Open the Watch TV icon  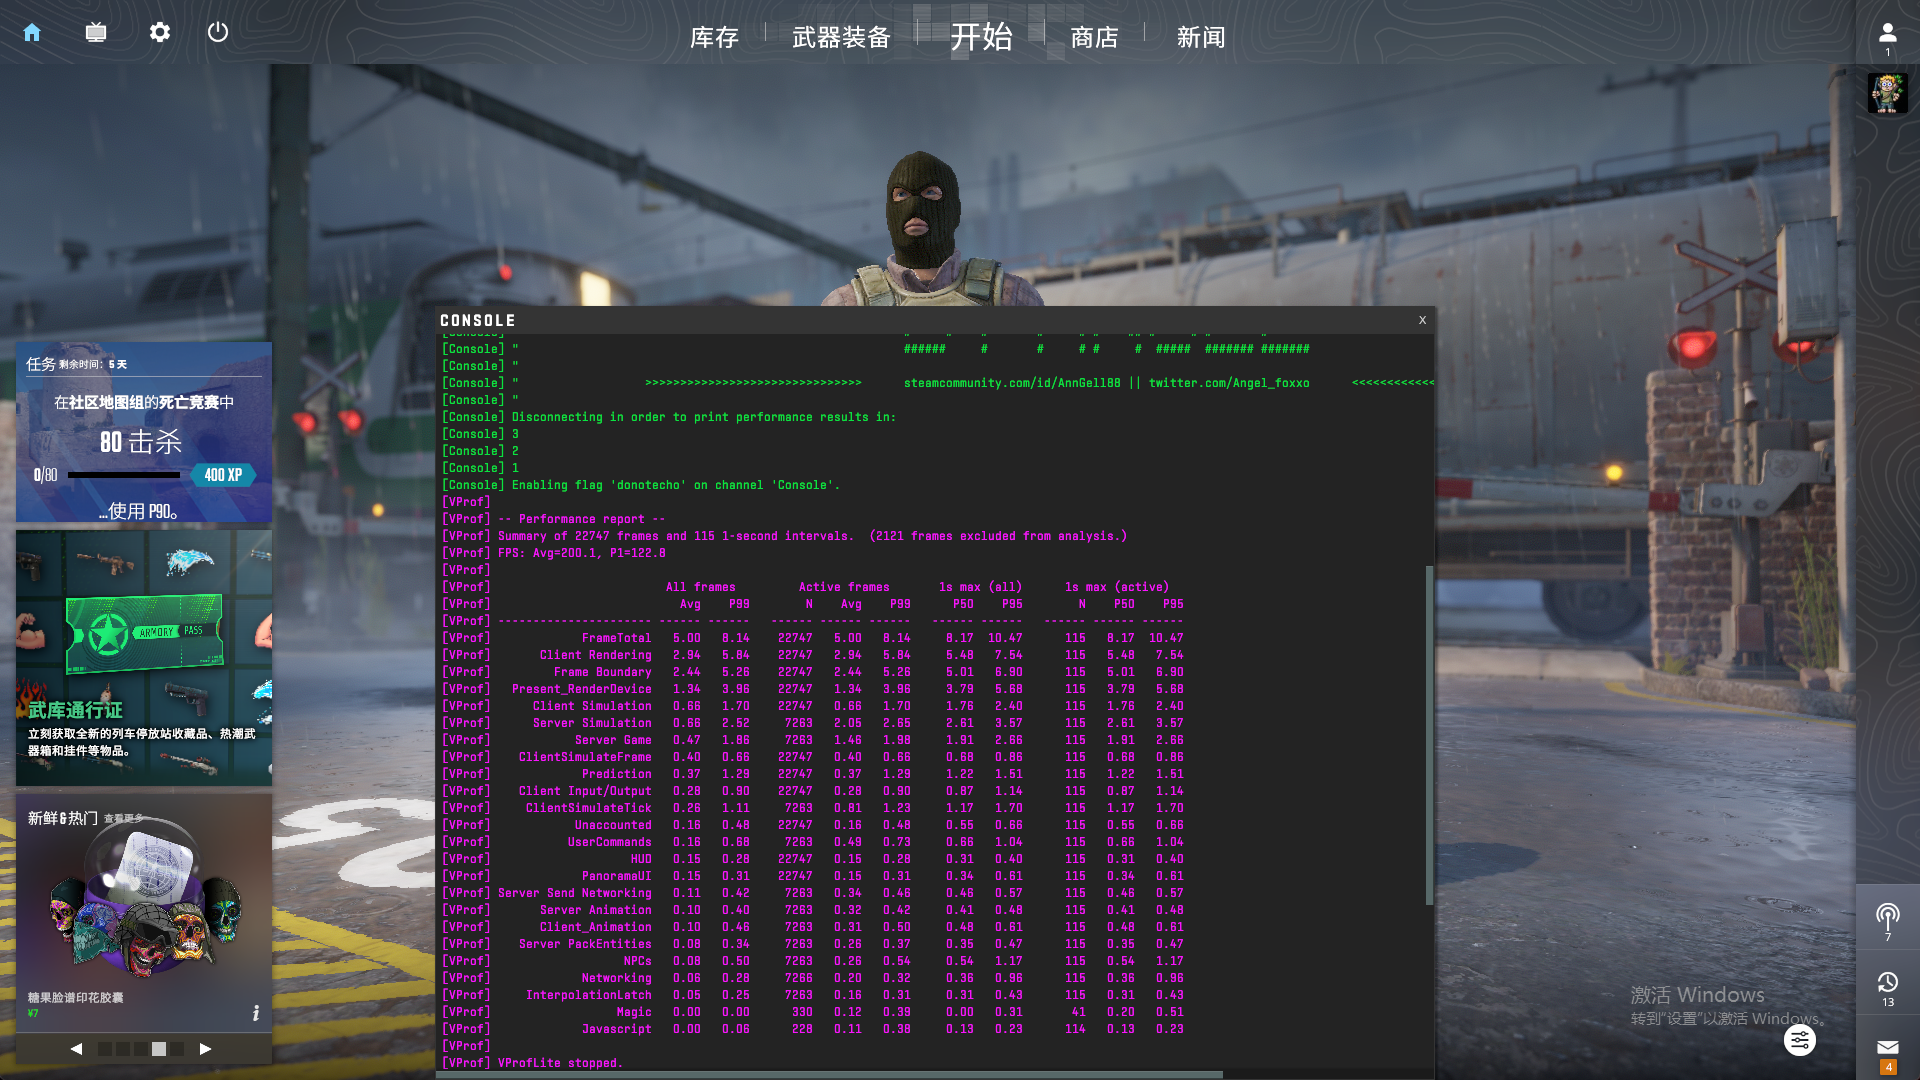pos(96,32)
